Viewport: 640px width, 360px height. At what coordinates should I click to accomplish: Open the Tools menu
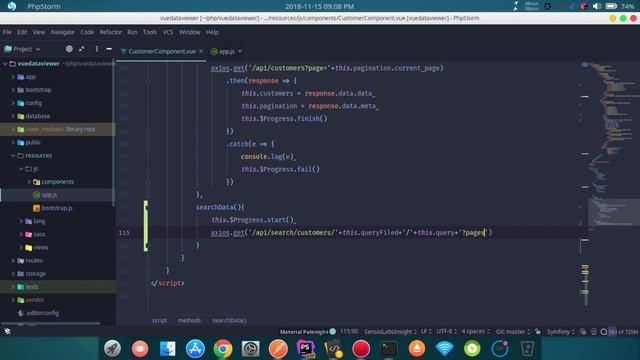pos(150,32)
